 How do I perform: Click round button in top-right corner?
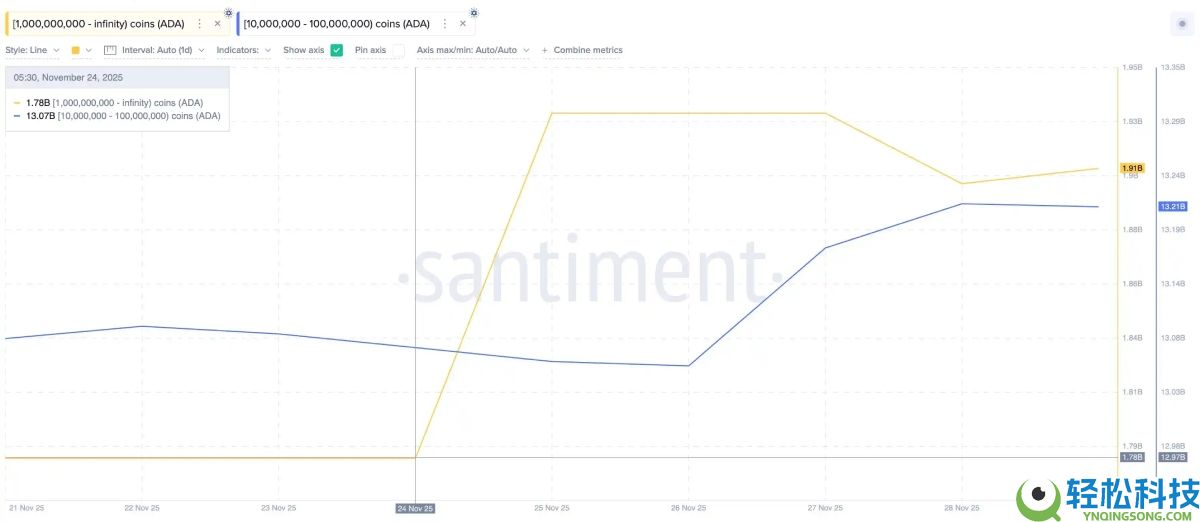coord(1182,24)
